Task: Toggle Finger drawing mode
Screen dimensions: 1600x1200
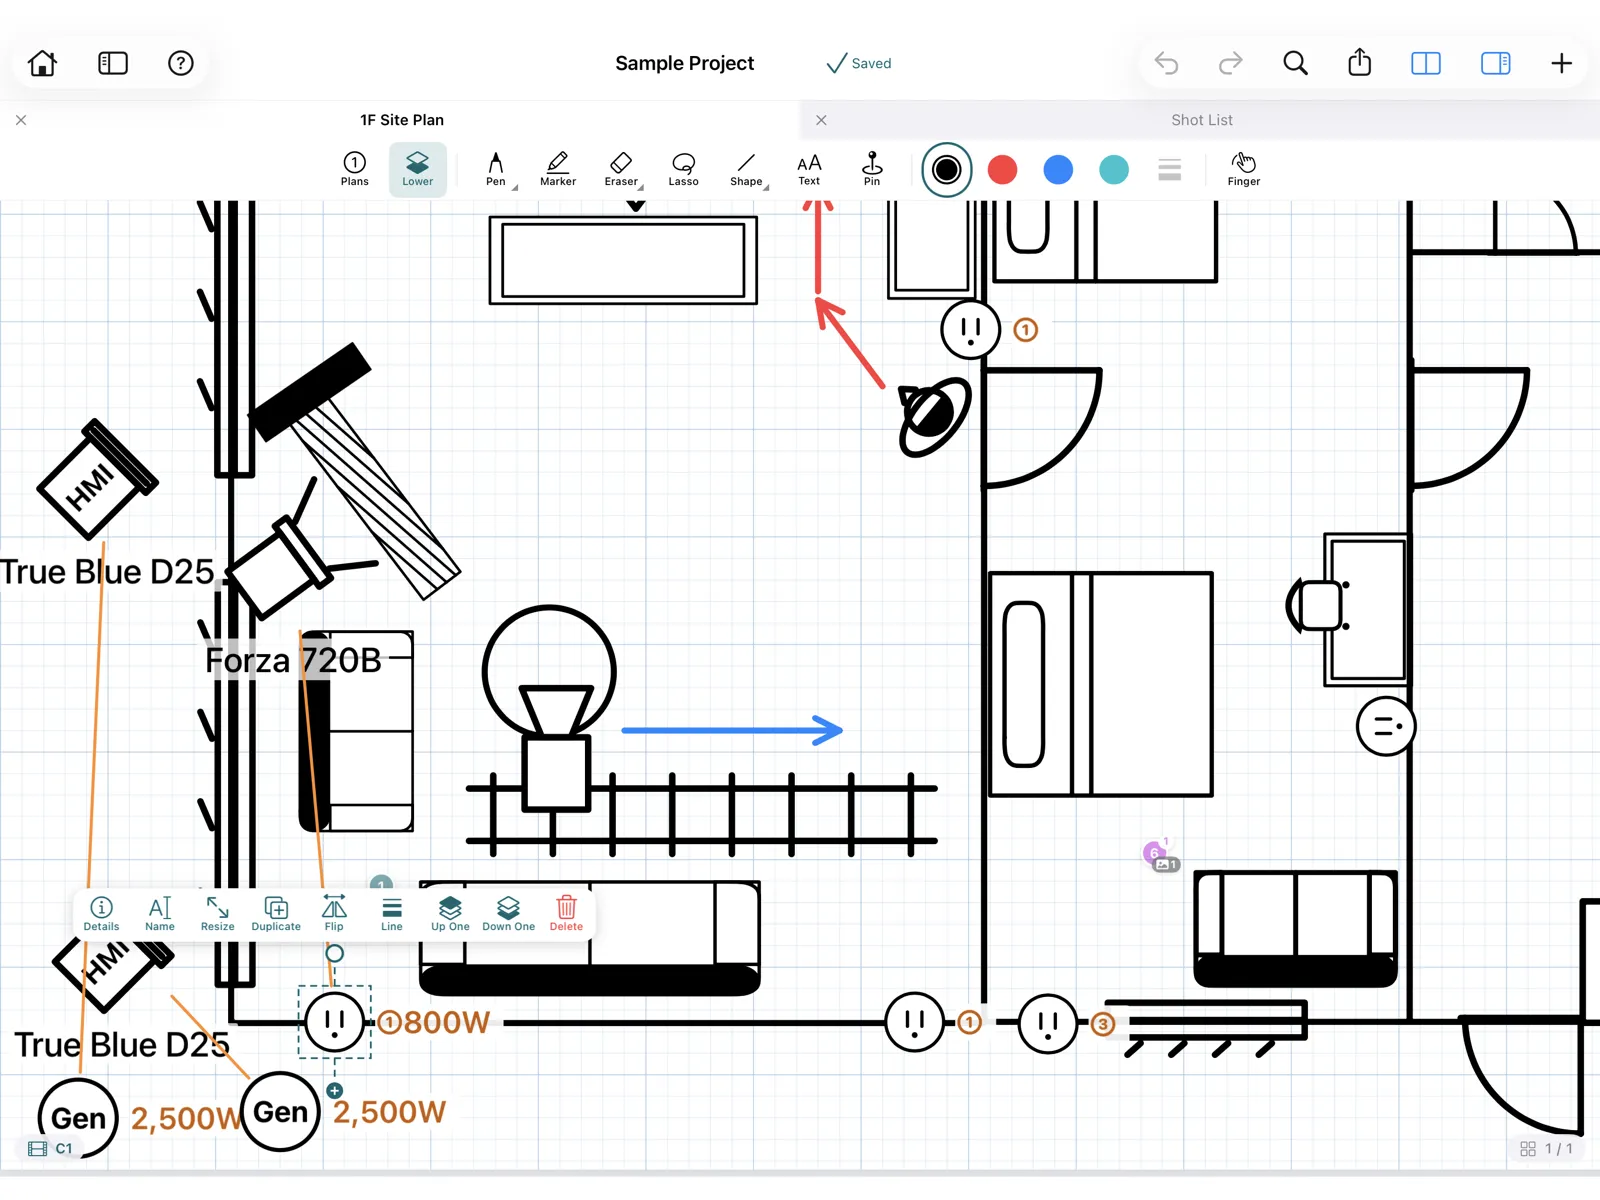Action: click(1244, 169)
